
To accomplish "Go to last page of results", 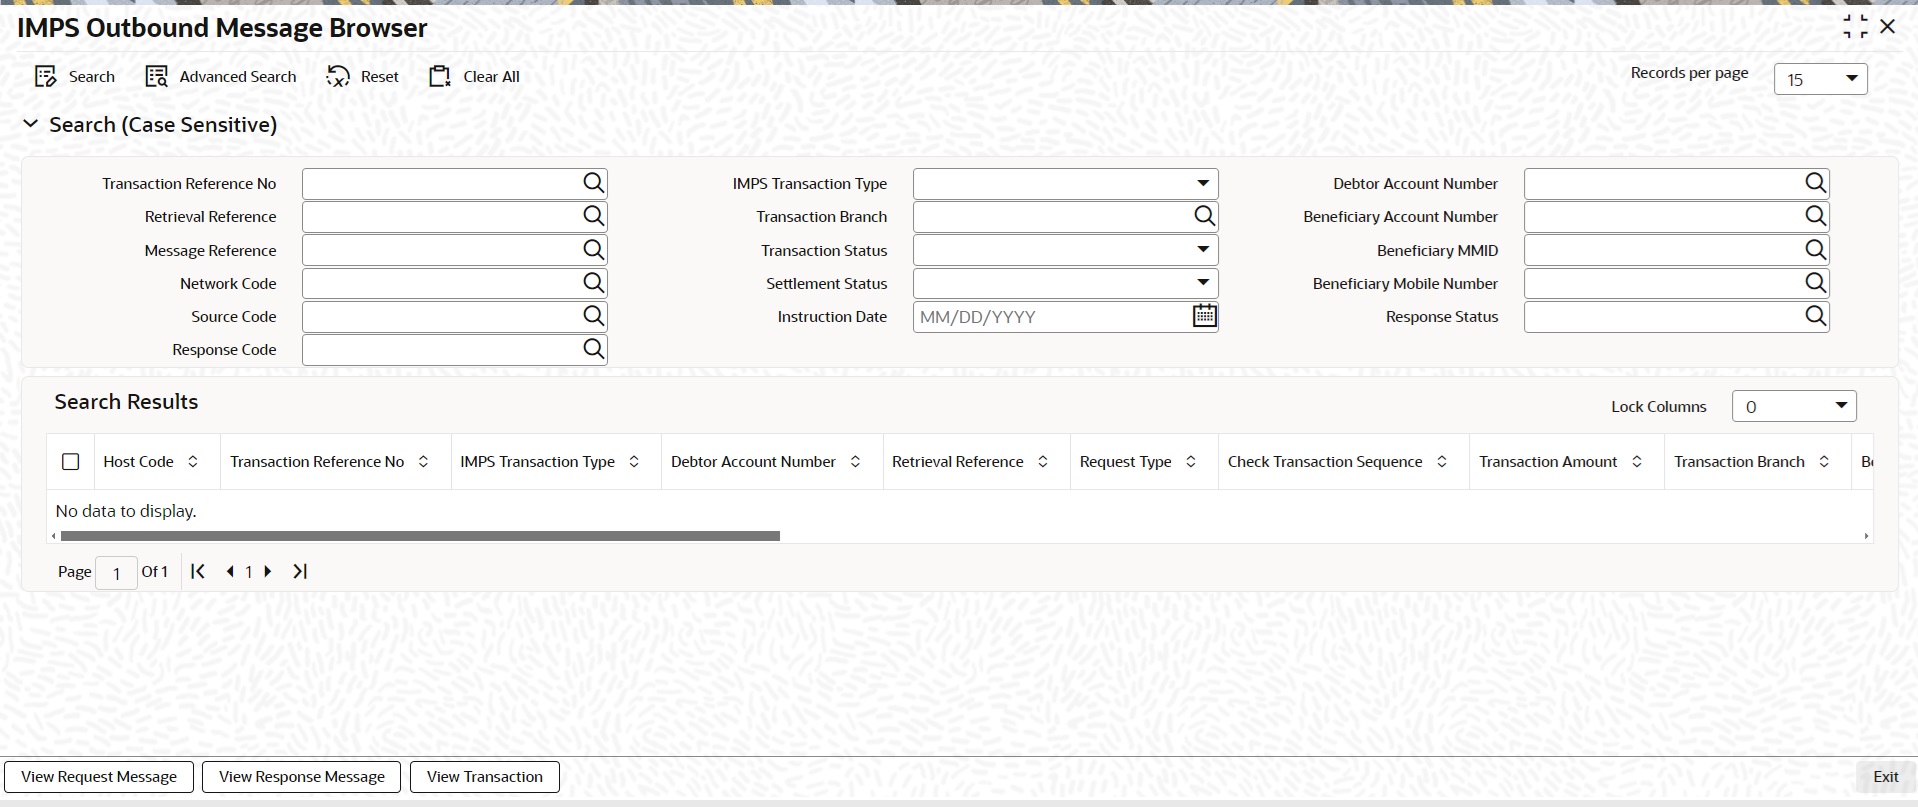I will click(300, 571).
